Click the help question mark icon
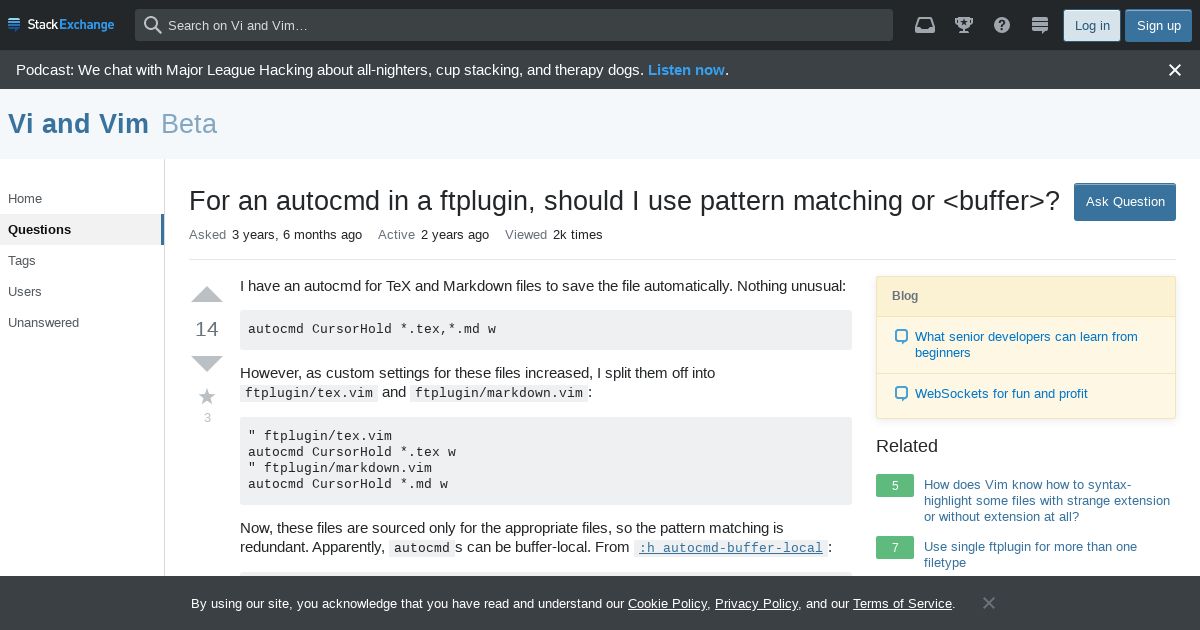This screenshot has width=1200, height=630. [1002, 25]
